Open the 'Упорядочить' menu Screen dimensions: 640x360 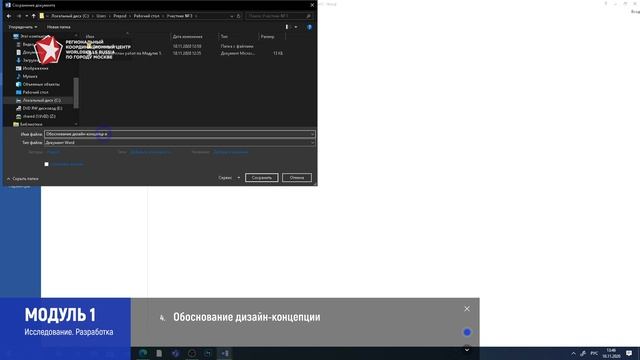point(23,27)
